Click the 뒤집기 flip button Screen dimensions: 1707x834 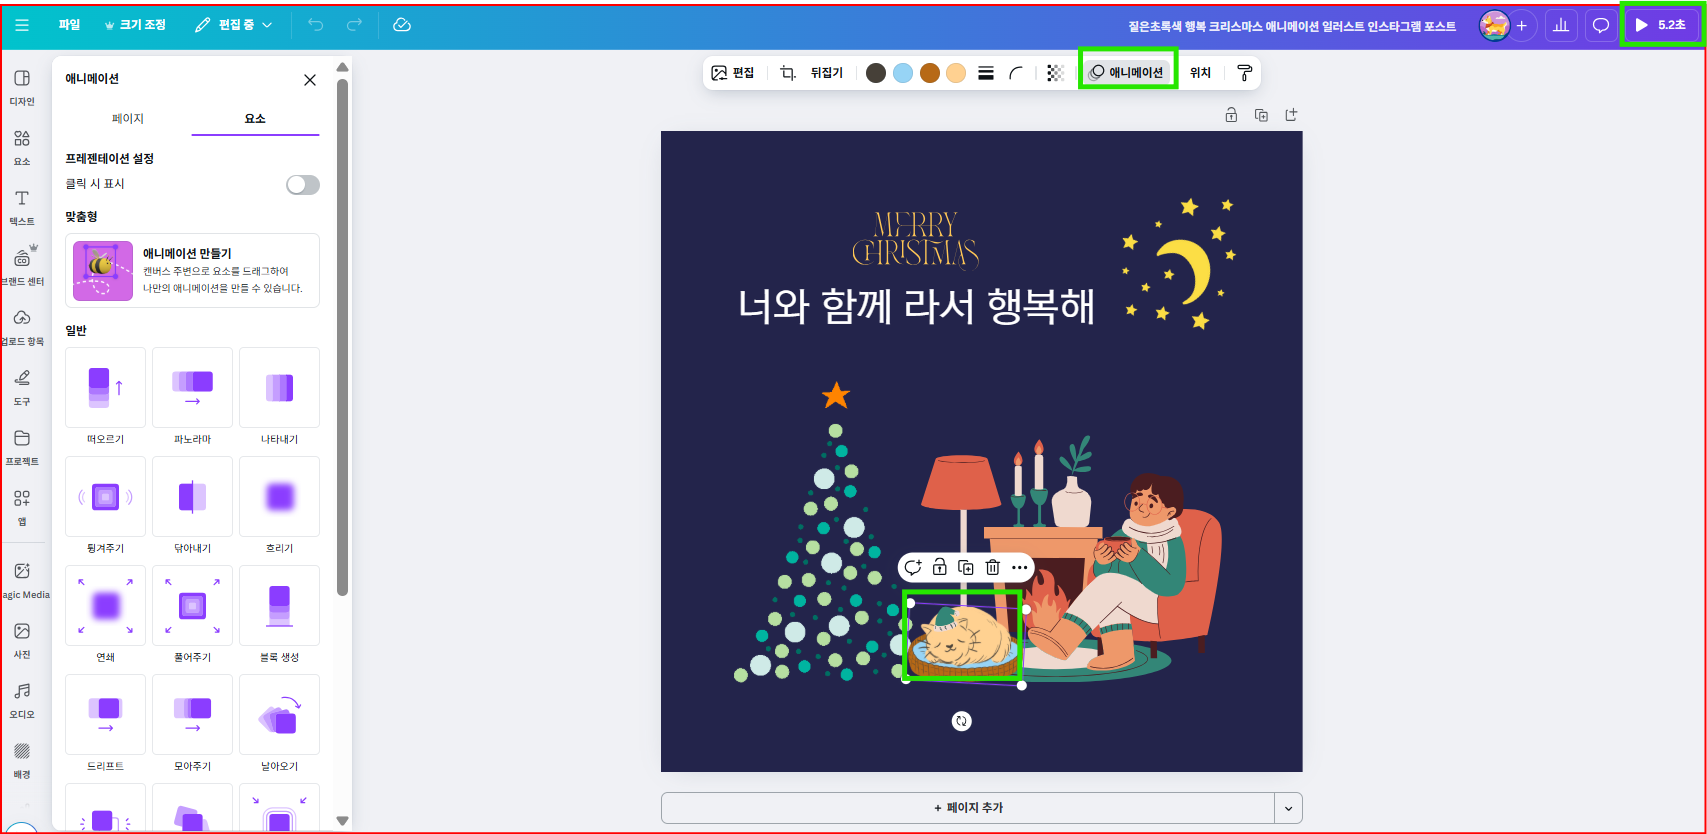coord(826,73)
